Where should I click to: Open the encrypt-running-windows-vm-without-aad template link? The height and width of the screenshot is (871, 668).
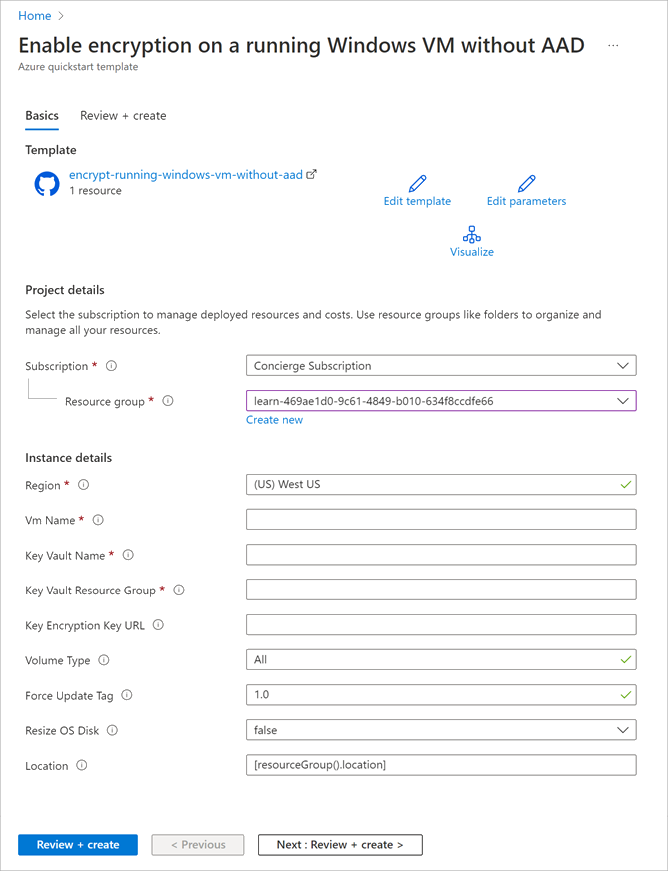[186, 174]
